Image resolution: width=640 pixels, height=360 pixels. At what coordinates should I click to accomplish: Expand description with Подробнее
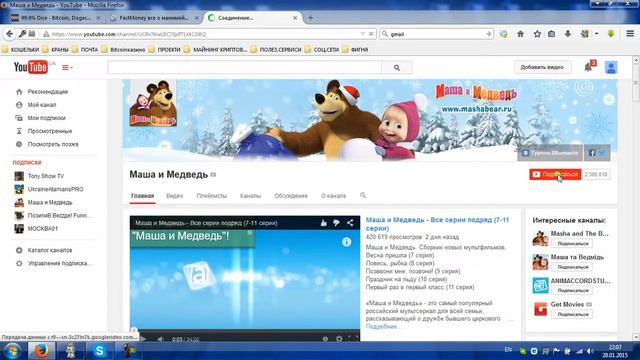pos(381,327)
